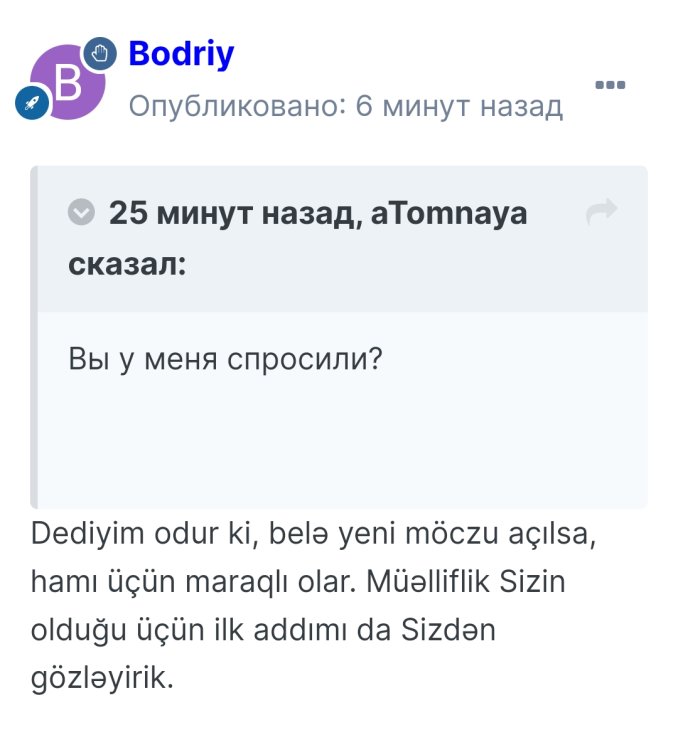Click the word "сказал:" in quote header
The width and height of the screenshot is (678, 750).
(126, 264)
